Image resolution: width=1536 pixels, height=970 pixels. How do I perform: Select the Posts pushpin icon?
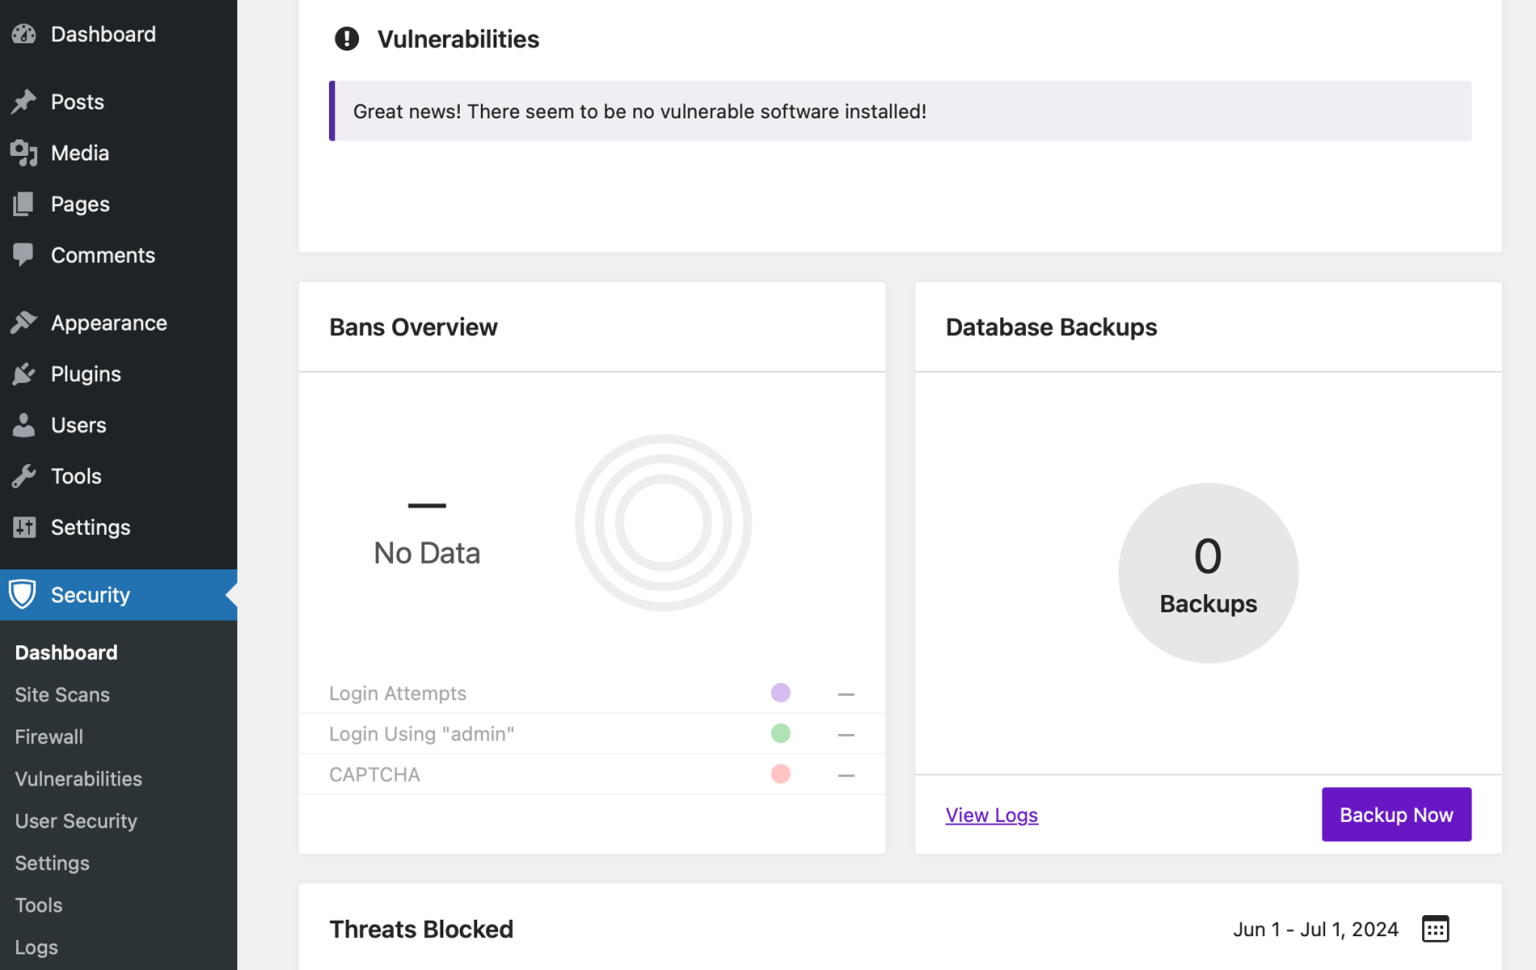(24, 101)
